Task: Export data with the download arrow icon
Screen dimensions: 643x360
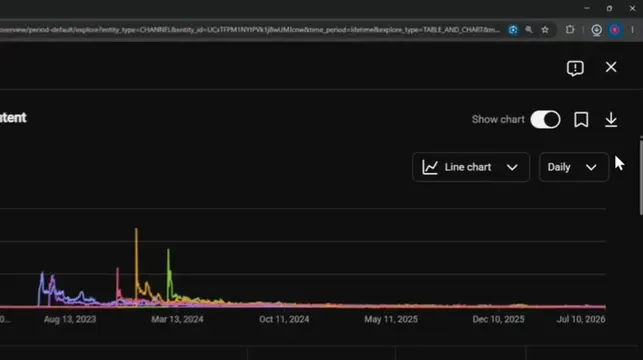Action: click(x=611, y=120)
